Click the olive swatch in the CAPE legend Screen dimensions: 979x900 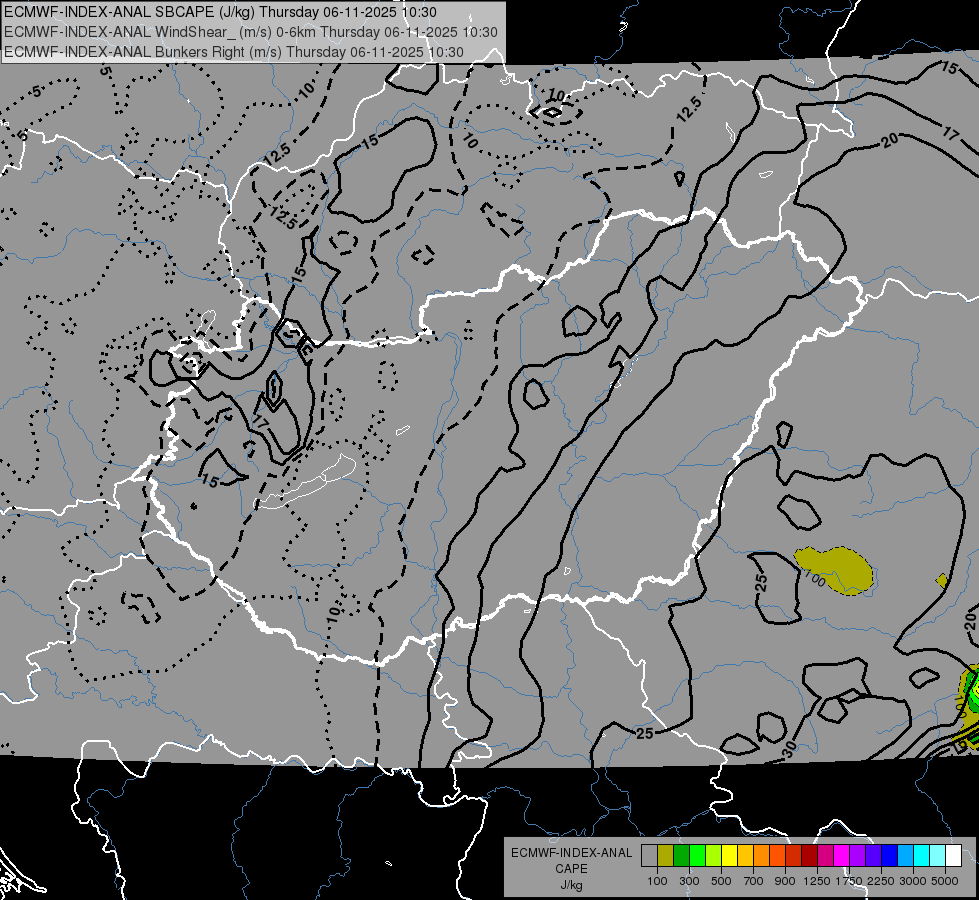click(666, 855)
